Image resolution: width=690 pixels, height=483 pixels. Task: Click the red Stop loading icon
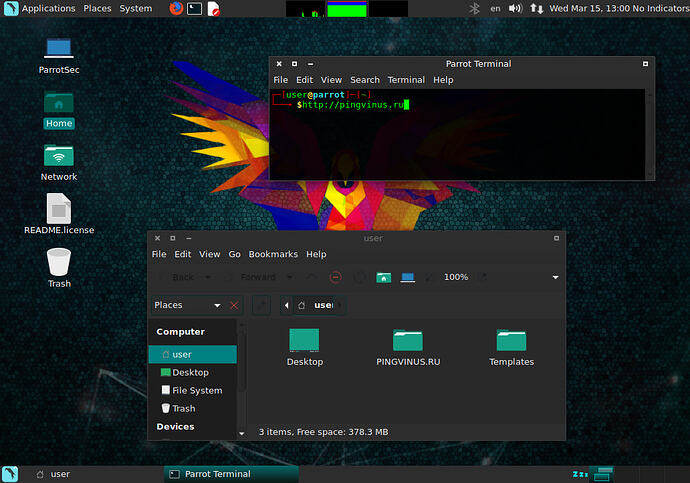pos(335,277)
